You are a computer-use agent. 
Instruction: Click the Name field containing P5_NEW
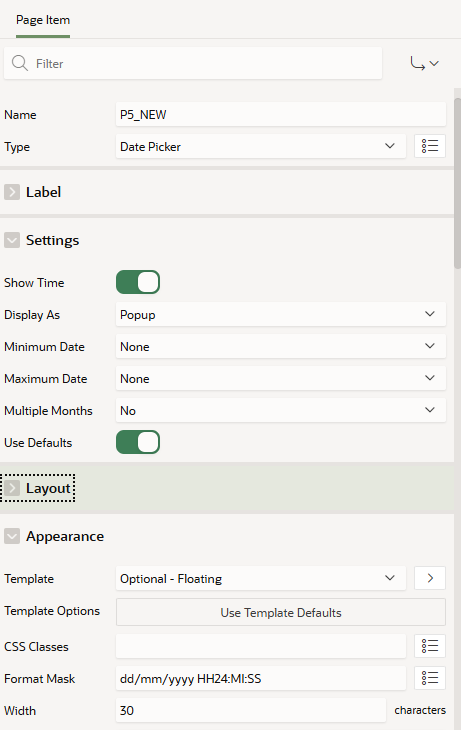(280, 115)
